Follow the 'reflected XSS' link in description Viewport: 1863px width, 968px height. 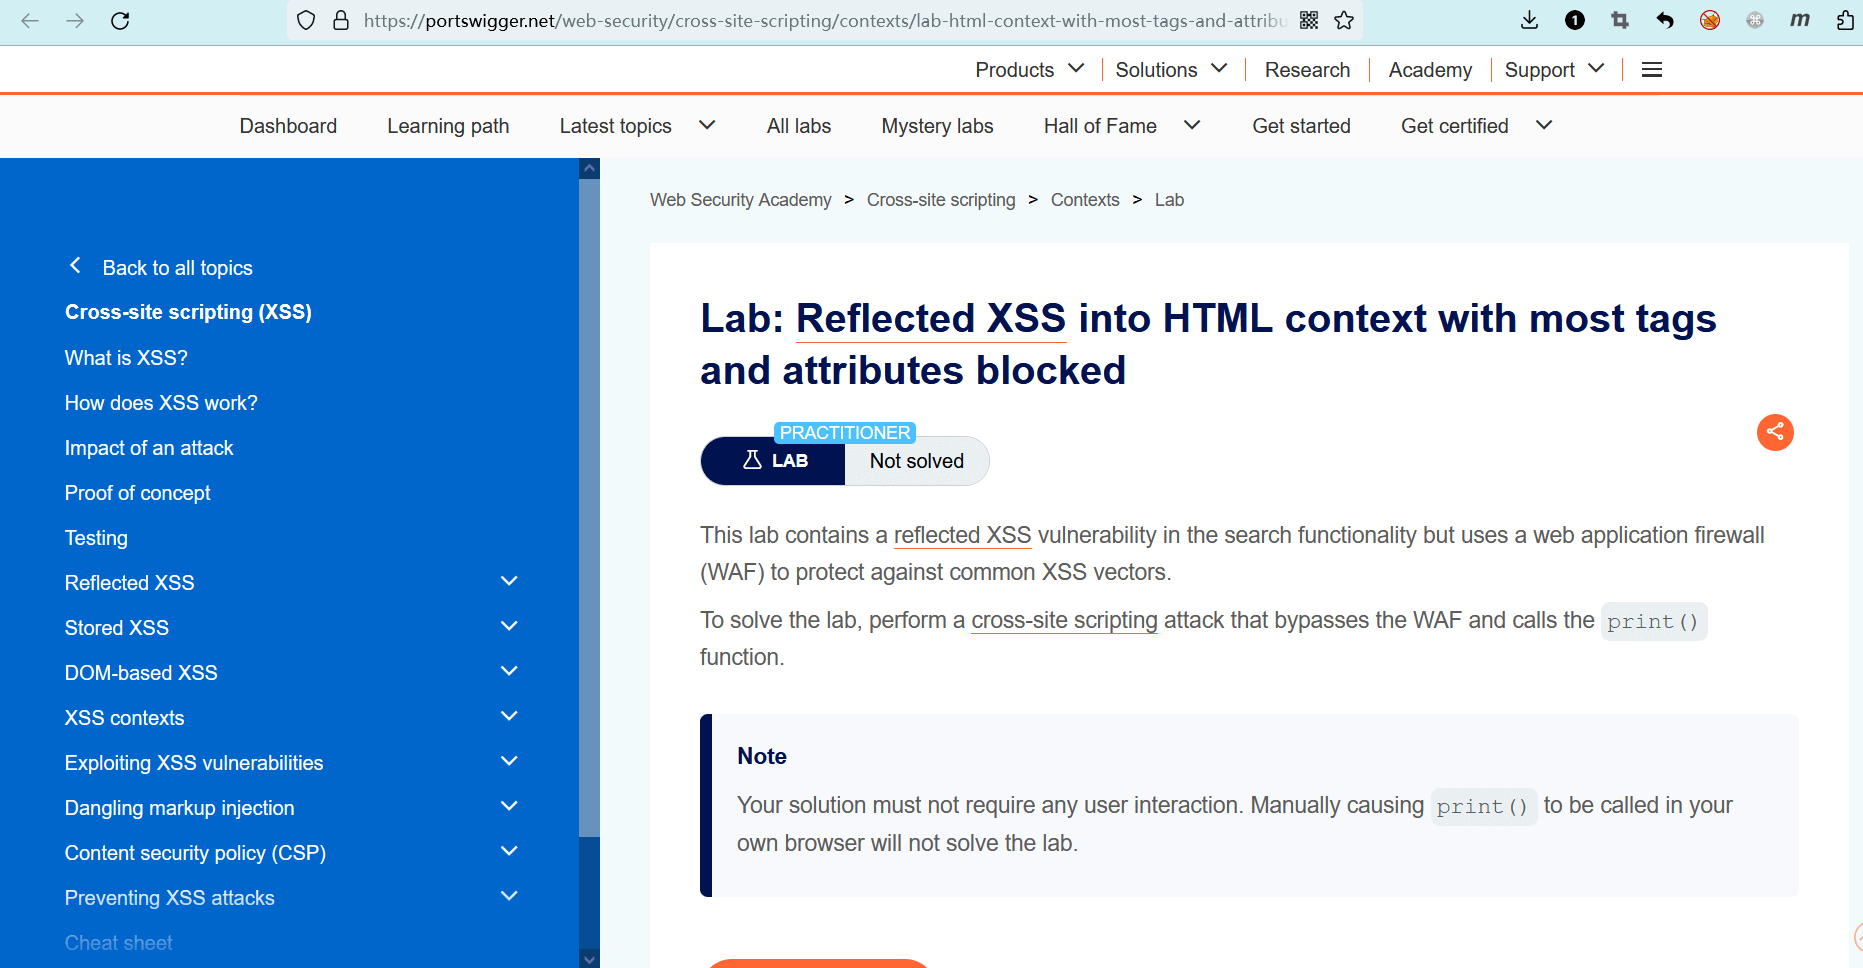click(x=962, y=536)
